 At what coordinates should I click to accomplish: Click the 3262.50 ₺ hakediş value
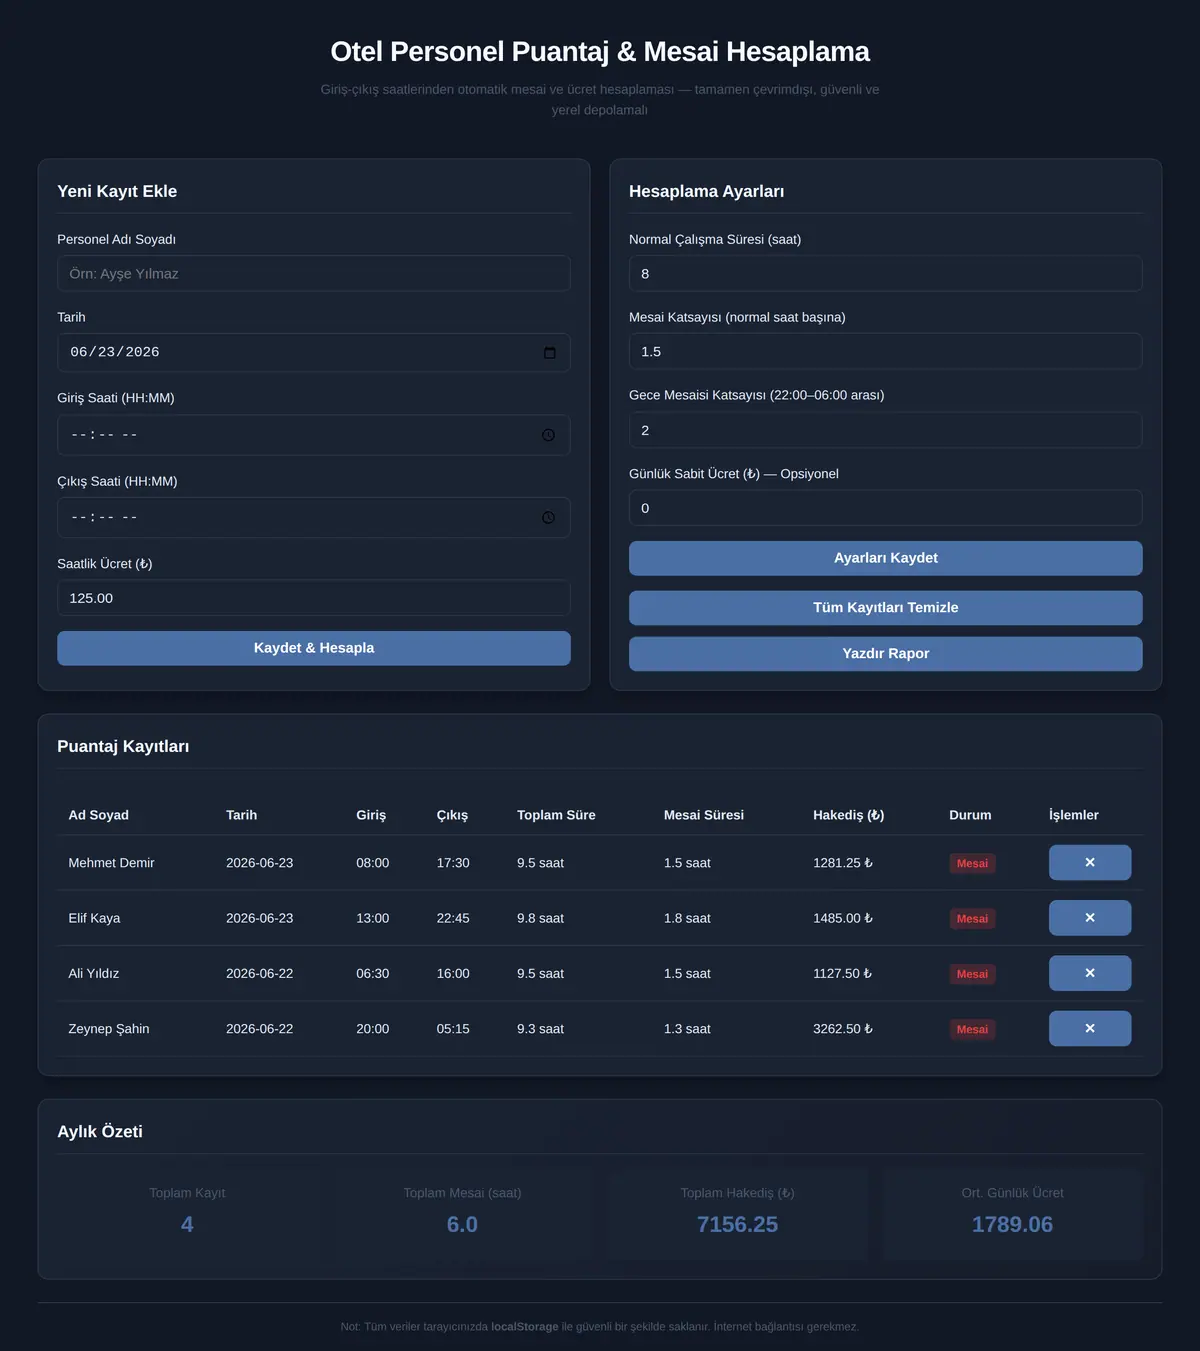tap(843, 1029)
